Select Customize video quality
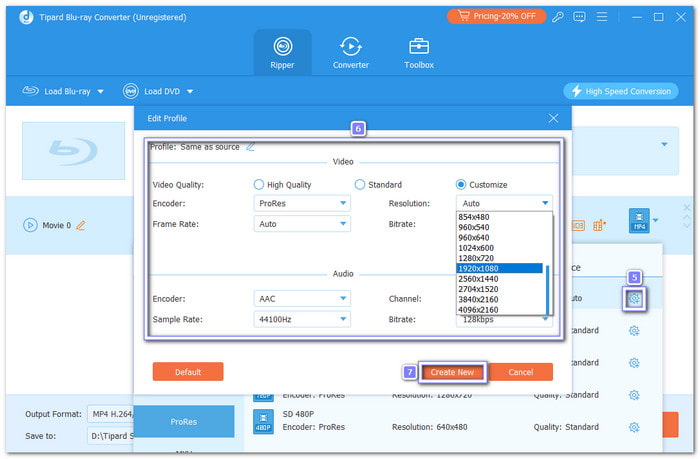 [461, 184]
